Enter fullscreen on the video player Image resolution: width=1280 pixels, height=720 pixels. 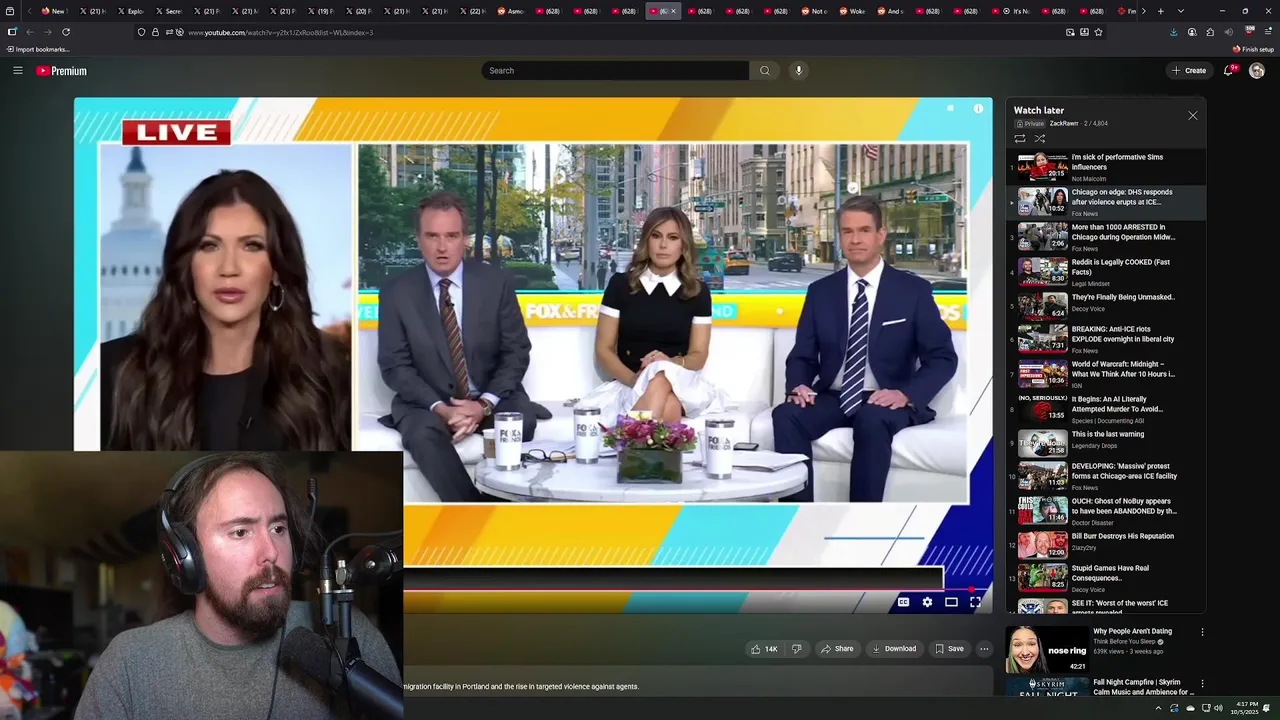pyautogui.click(x=975, y=602)
